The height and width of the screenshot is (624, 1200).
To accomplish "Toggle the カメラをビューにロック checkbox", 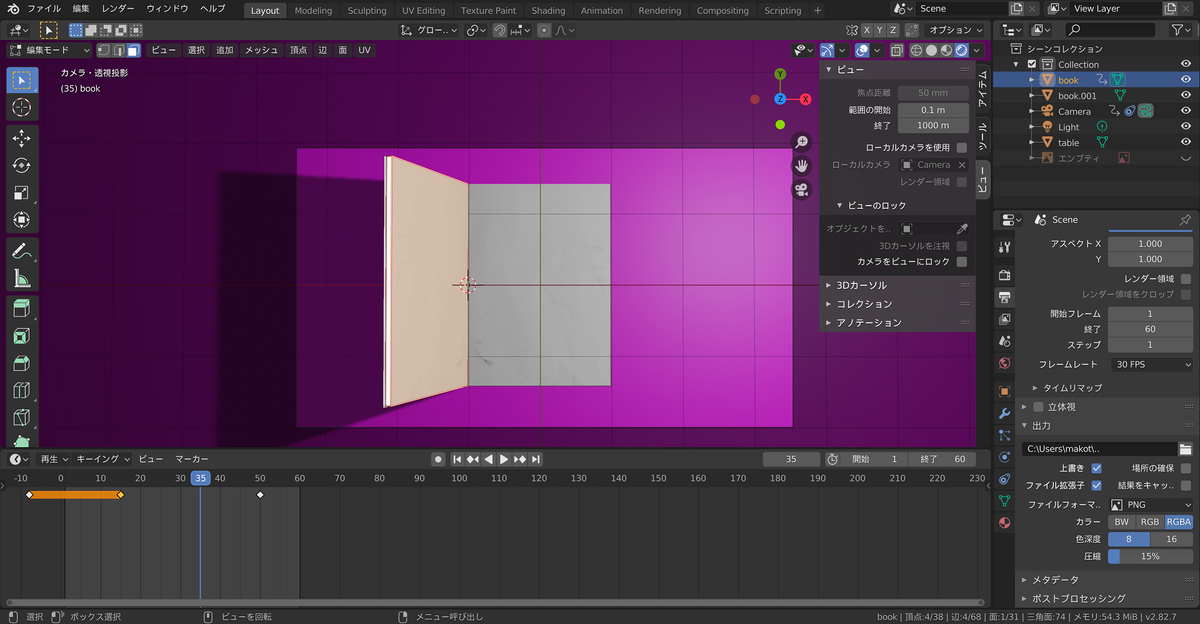I will 962,261.
